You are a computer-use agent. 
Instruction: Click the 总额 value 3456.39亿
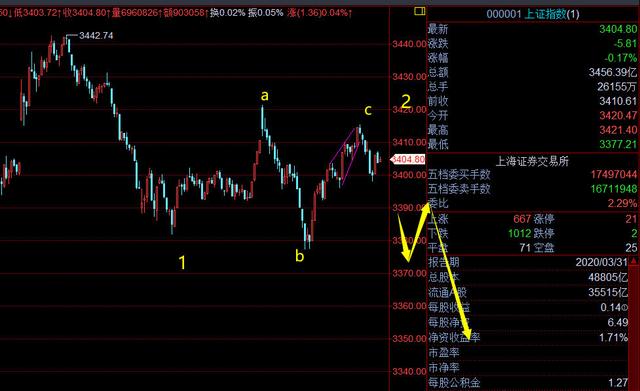613,72
